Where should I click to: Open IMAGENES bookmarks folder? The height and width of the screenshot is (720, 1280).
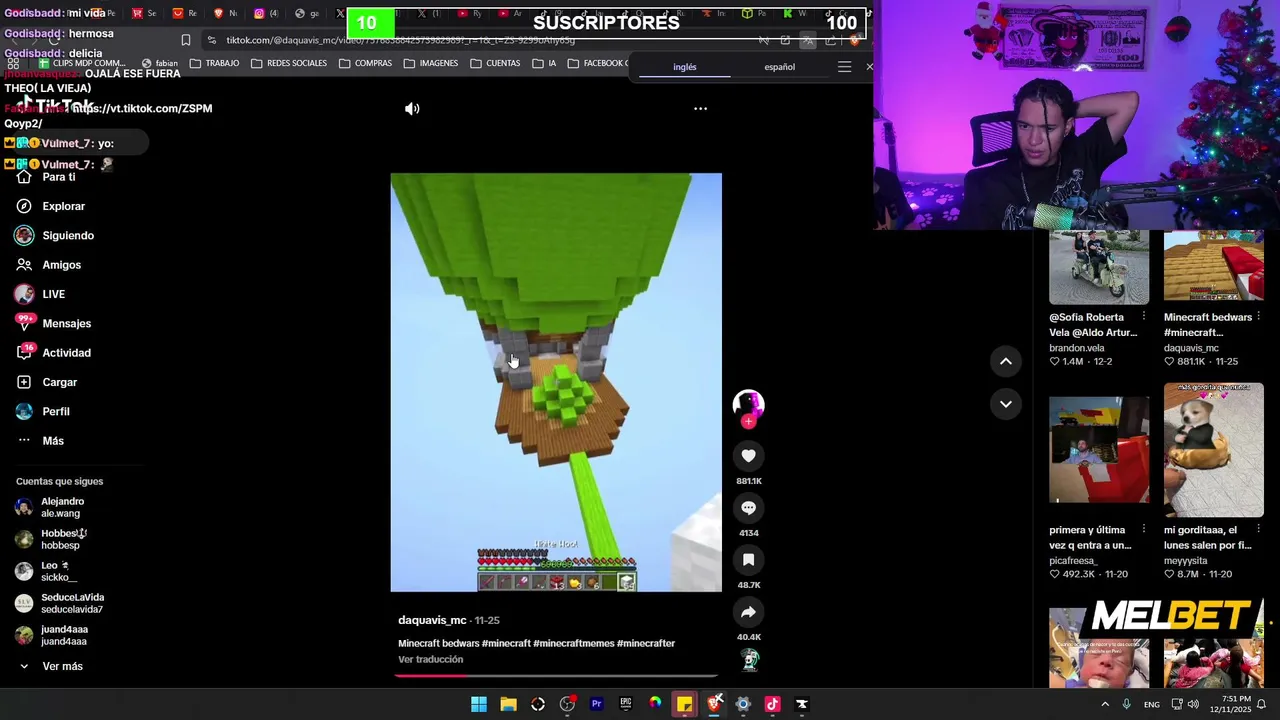click(430, 63)
